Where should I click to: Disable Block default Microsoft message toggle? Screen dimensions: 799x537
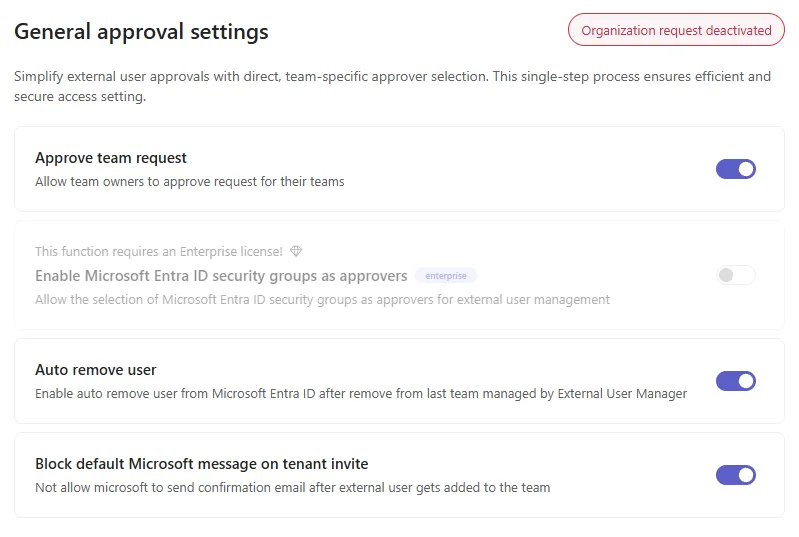click(x=735, y=475)
